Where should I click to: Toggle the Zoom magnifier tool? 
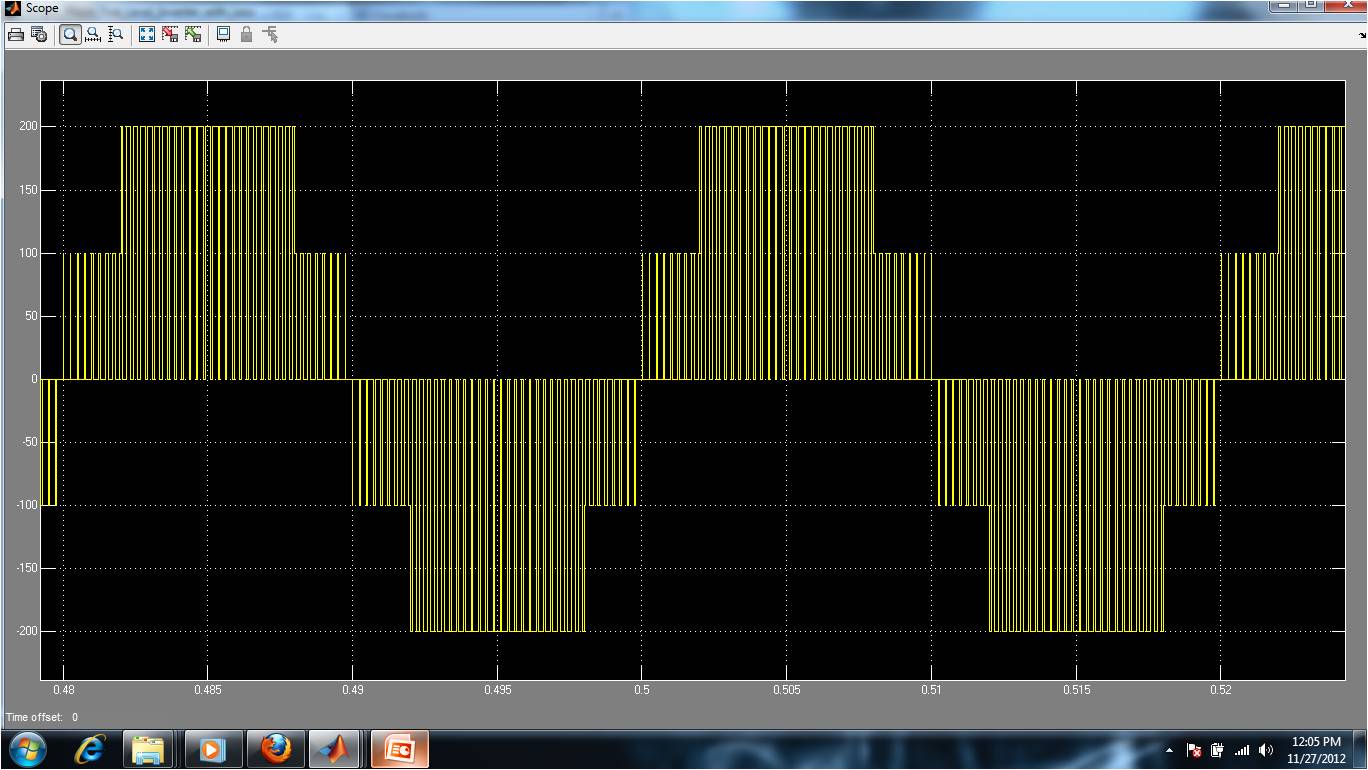pyautogui.click(x=70, y=34)
